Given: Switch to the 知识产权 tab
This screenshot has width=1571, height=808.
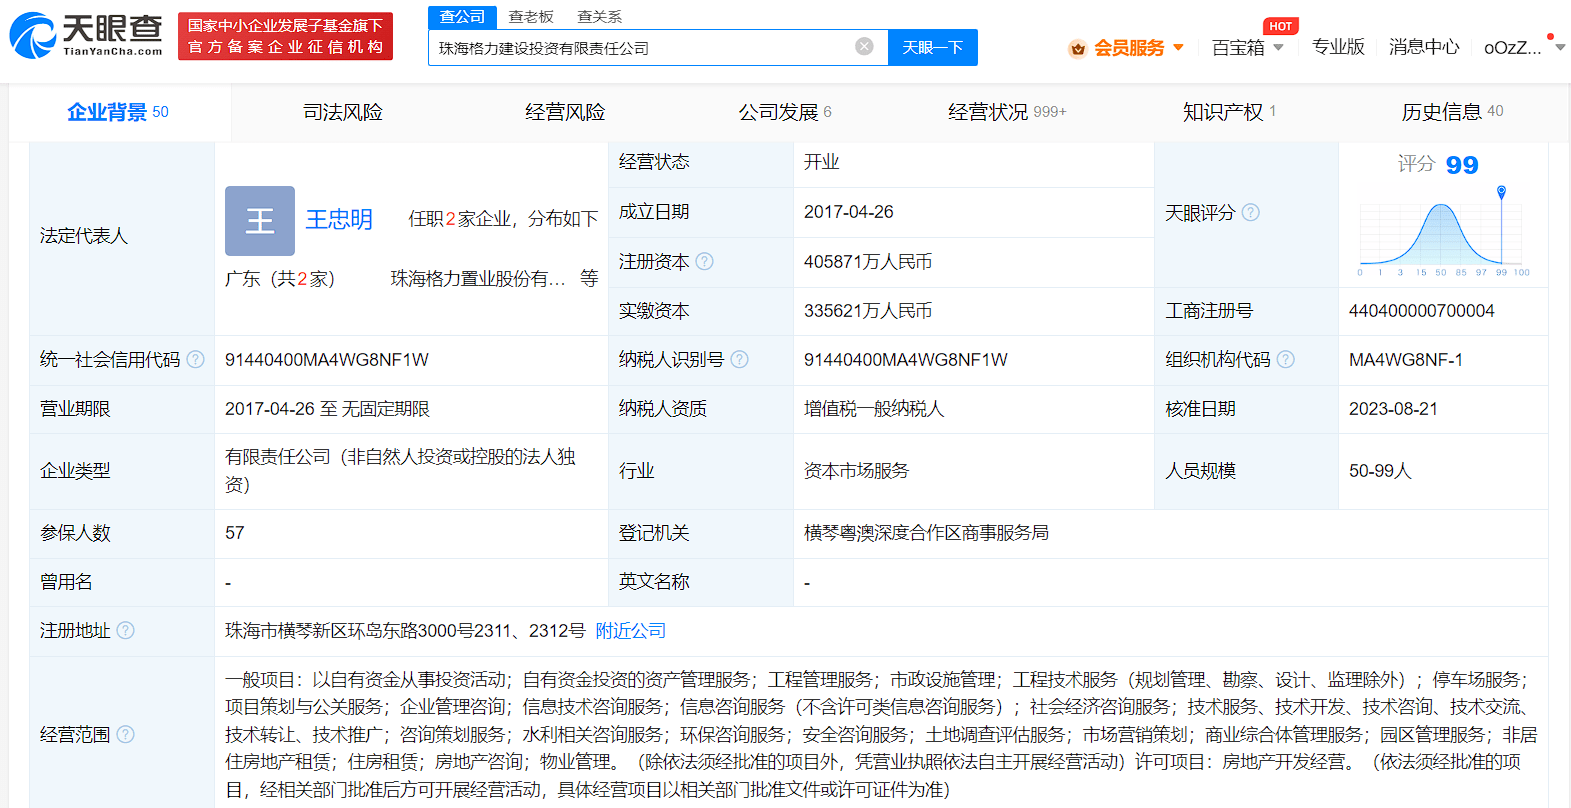Looking at the screenshot, I should point(1228,112).
